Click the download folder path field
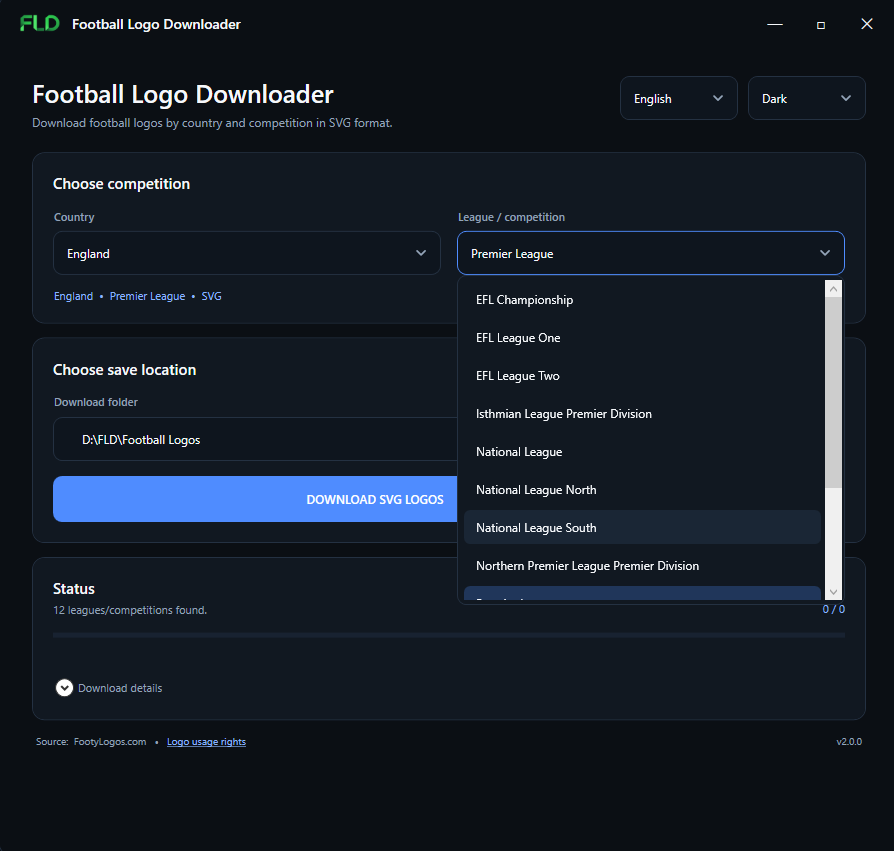This screenshot has width=894, height=851. (255, 439)
